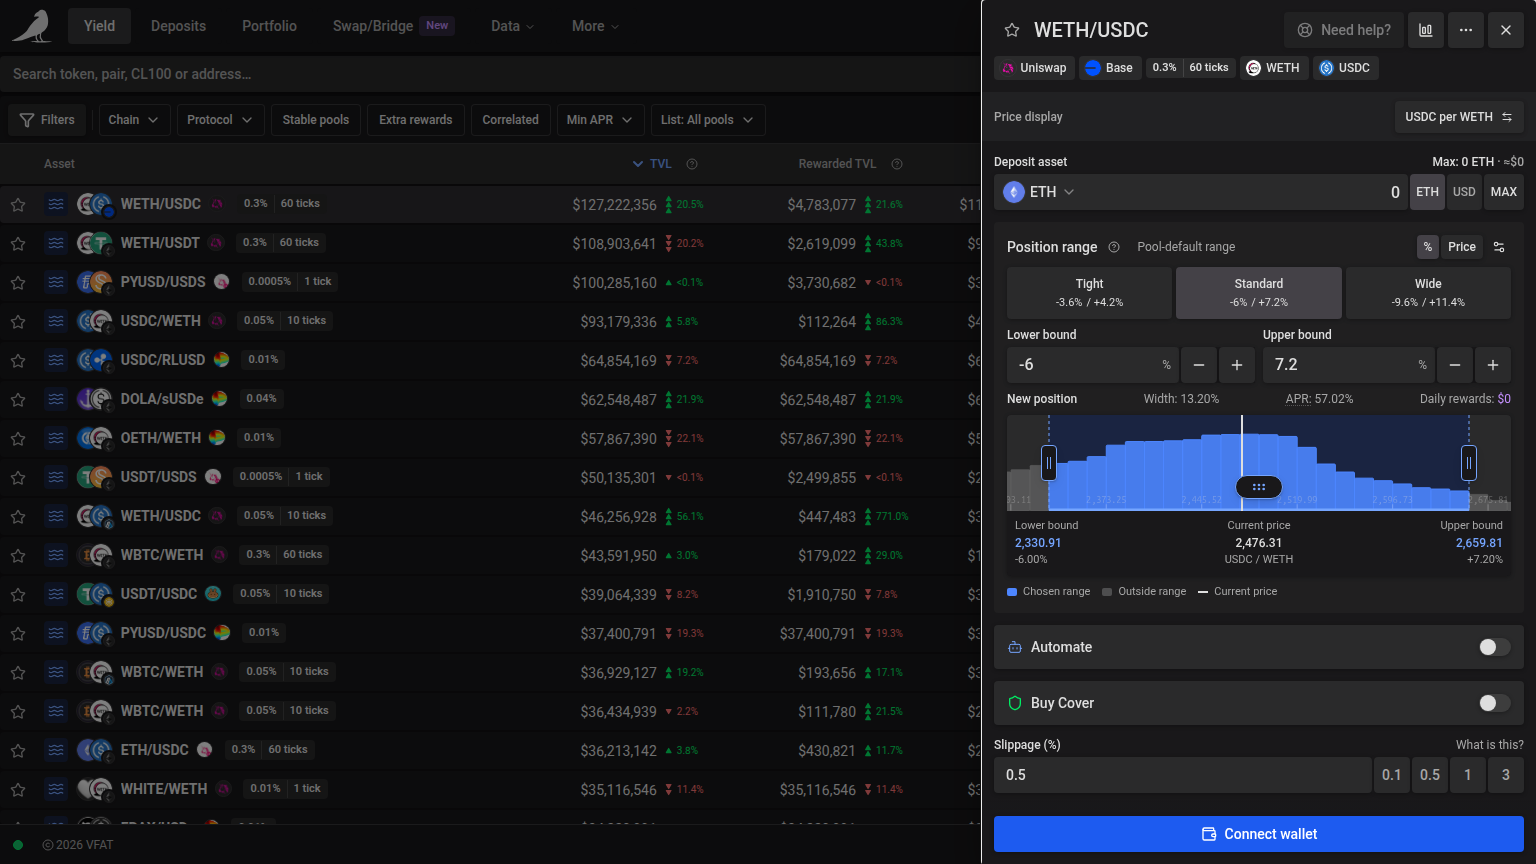This screenshot has height=864, width=1536.
Task: Star the WBTC/WETH 0.3% pool row
Action: tap(18, 555)
